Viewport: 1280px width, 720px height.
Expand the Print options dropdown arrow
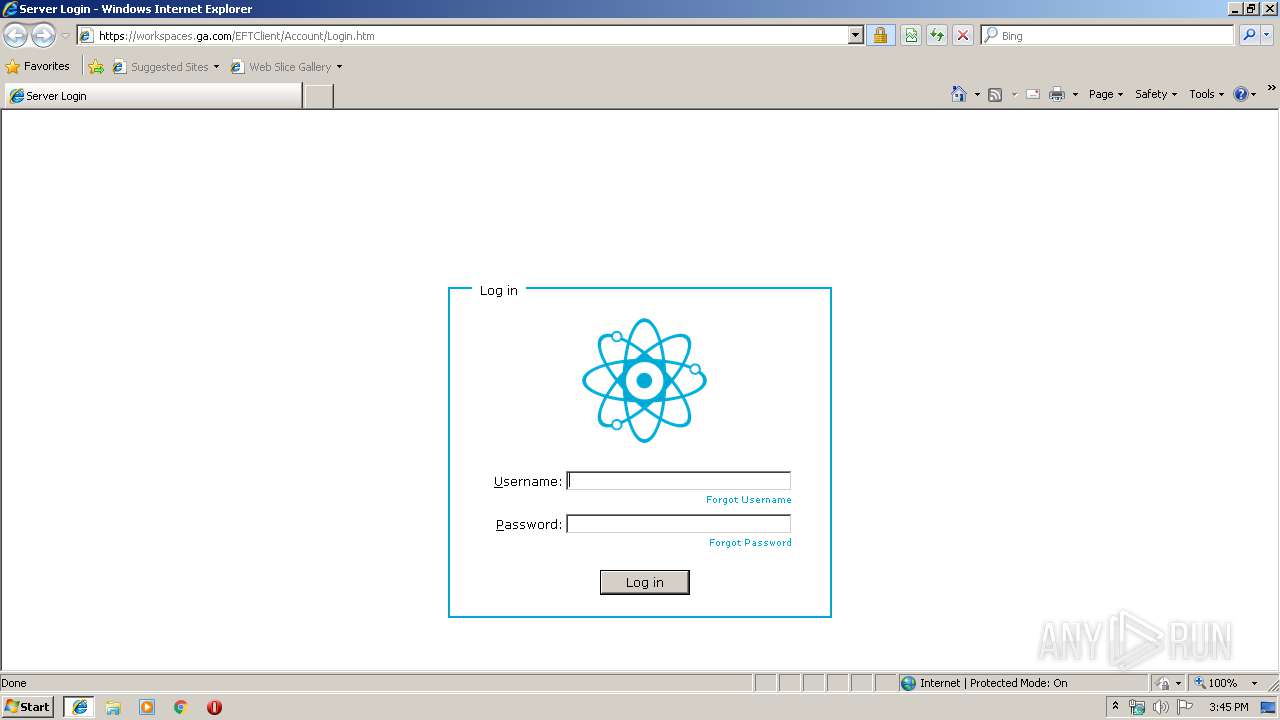tap(1075, 95)
